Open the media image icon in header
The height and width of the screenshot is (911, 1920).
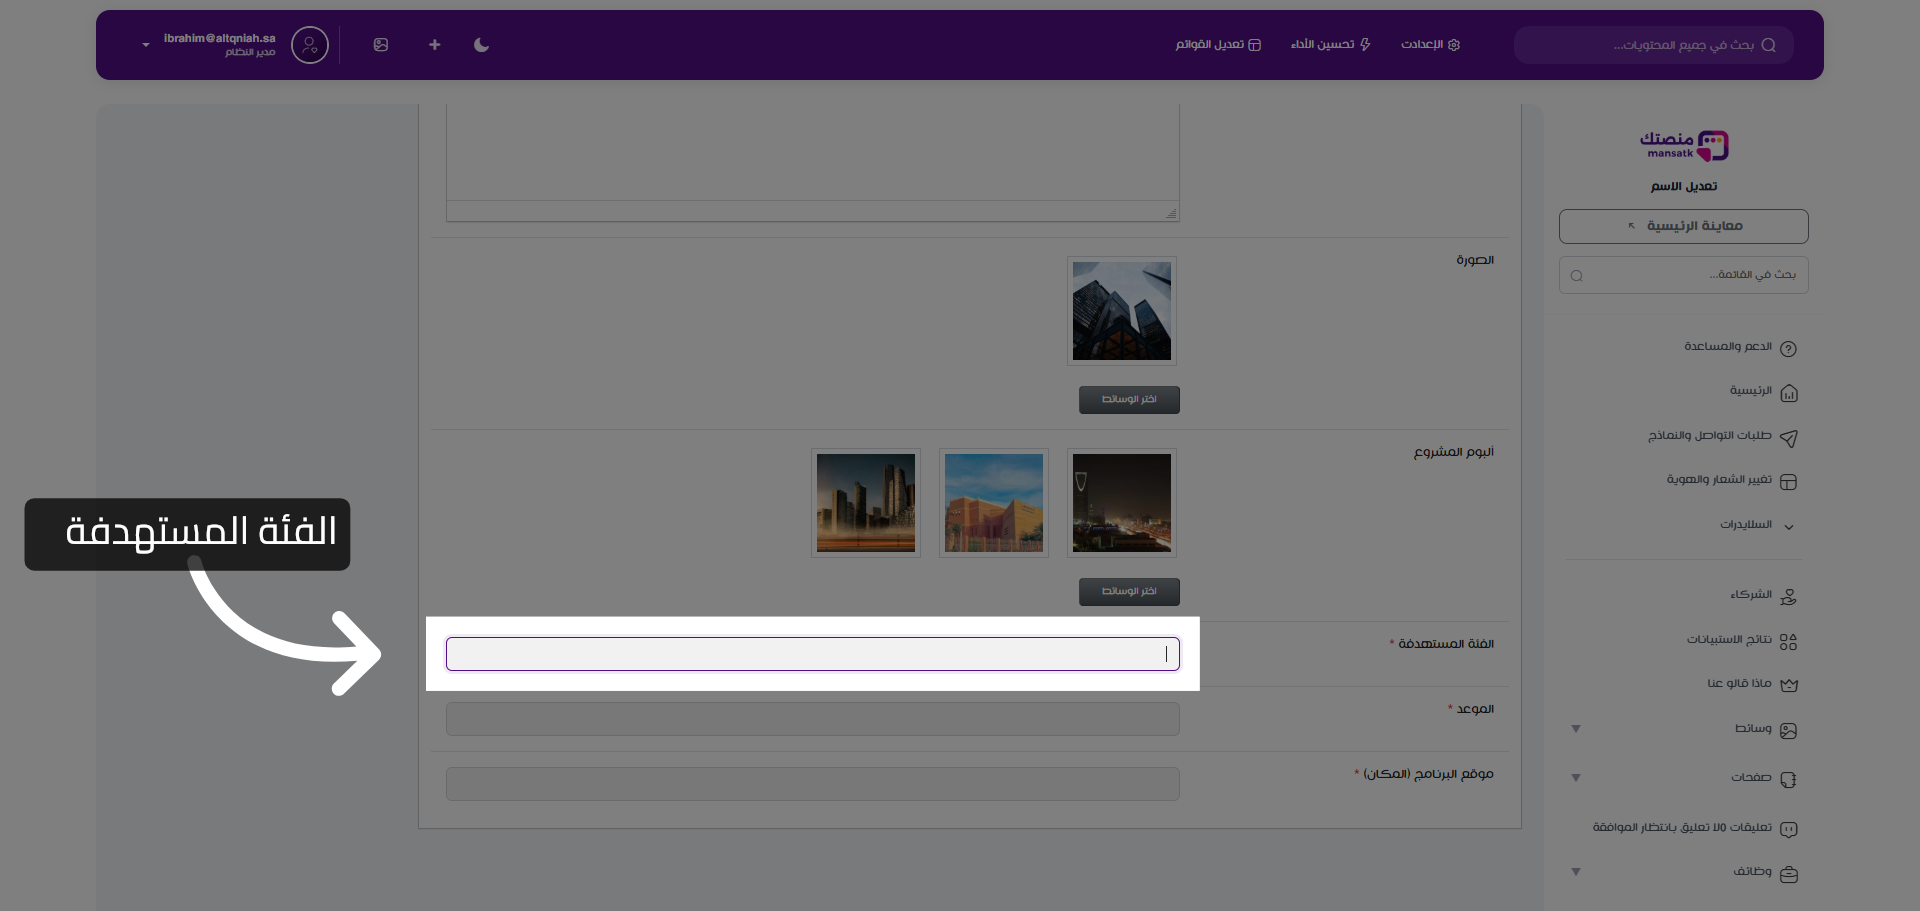pyautogui.click(x=381, y=45)
